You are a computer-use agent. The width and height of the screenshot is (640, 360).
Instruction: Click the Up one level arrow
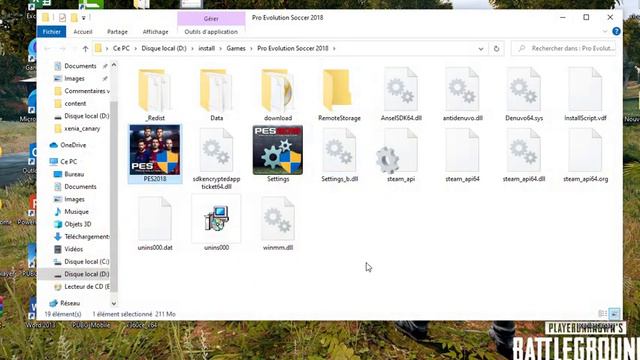coord(85,49)
